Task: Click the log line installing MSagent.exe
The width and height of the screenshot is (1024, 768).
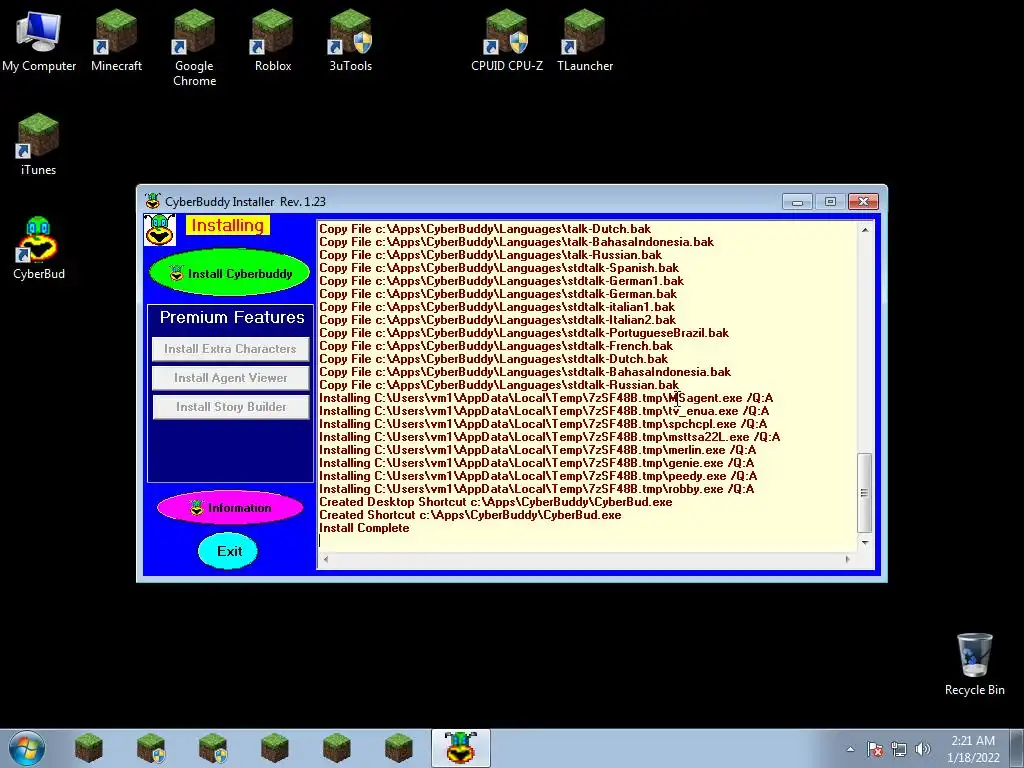Action: [x=545, y=398]
